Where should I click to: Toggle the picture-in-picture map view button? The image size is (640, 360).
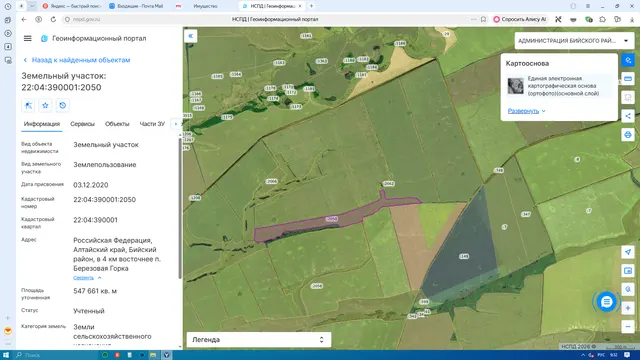(x=628, y=271)
